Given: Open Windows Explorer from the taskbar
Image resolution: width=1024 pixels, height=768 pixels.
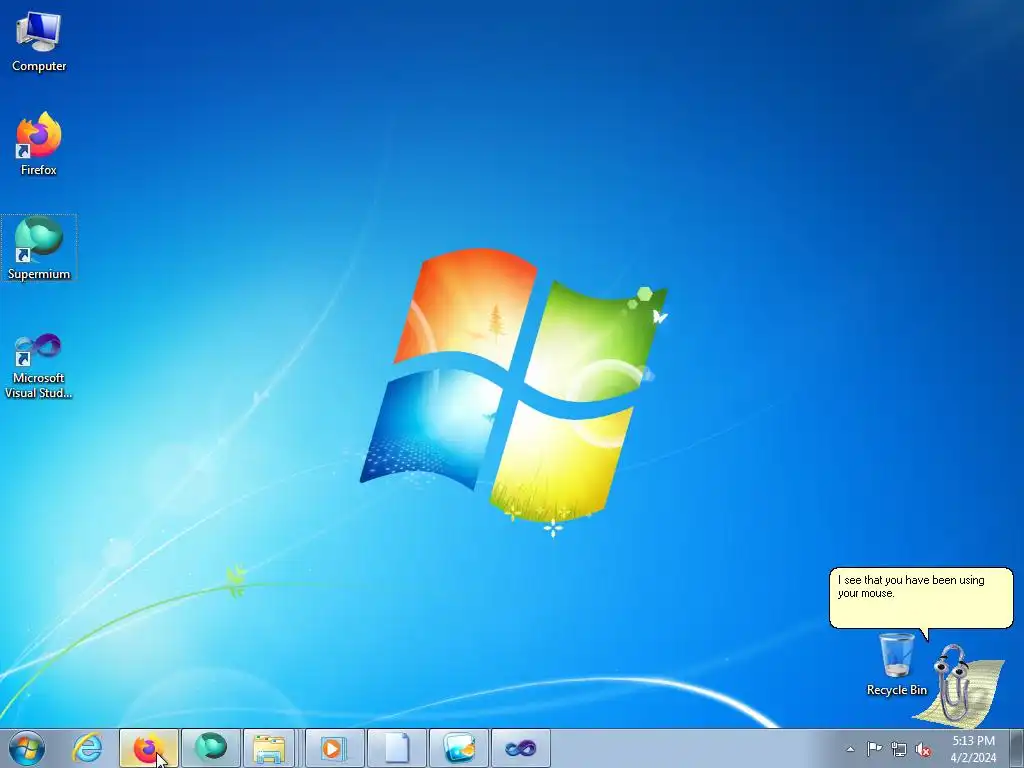Looking at the screenshot, I should (270, 748).
